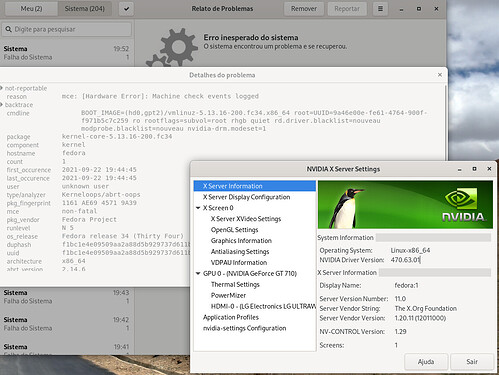Open X Server XVideo Settings
The height and width of the screenshot is (375, 499).
point(246,219)
